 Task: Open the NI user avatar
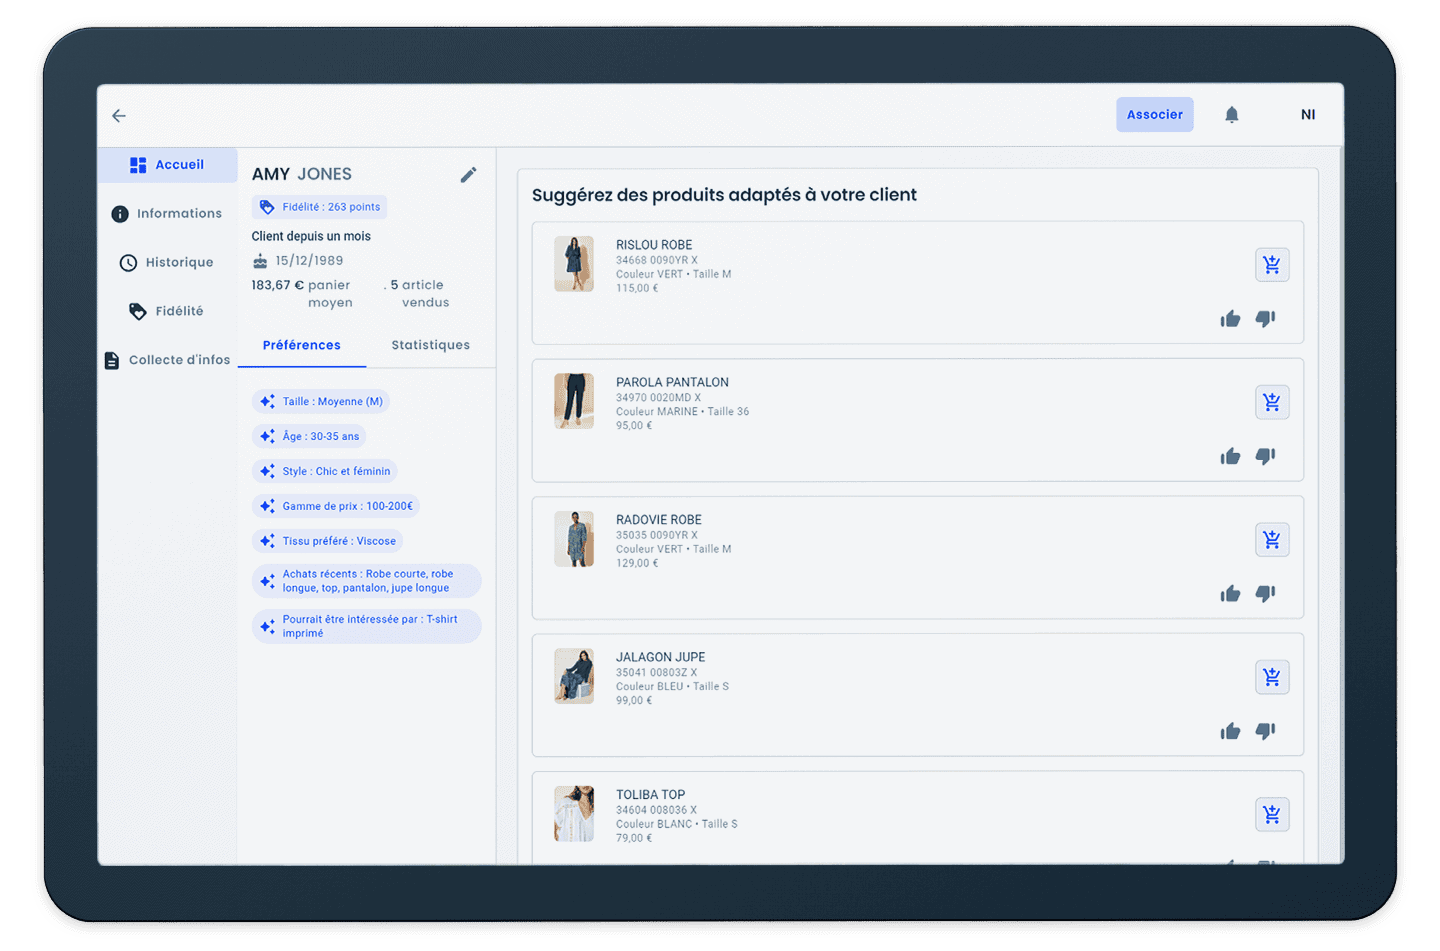(1307, 115)
